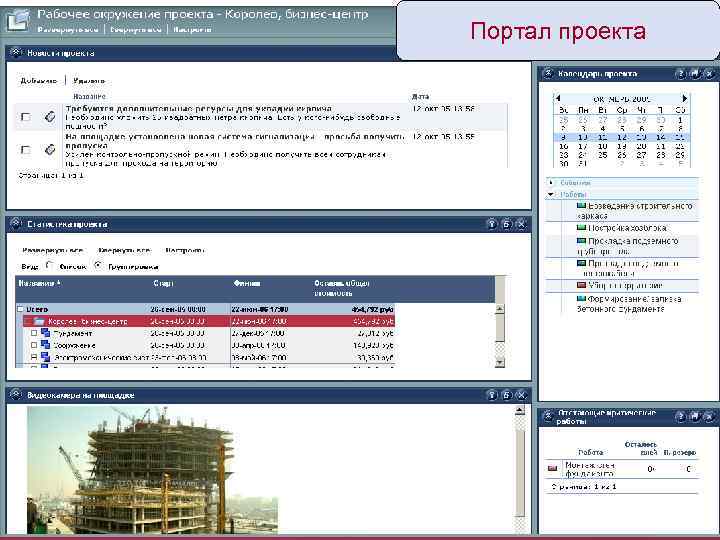The width and height of the screenshot is (720, 540).
Task: Select date 4 in the project calendar
Action: pyautogui.click(x=602, y=129)
